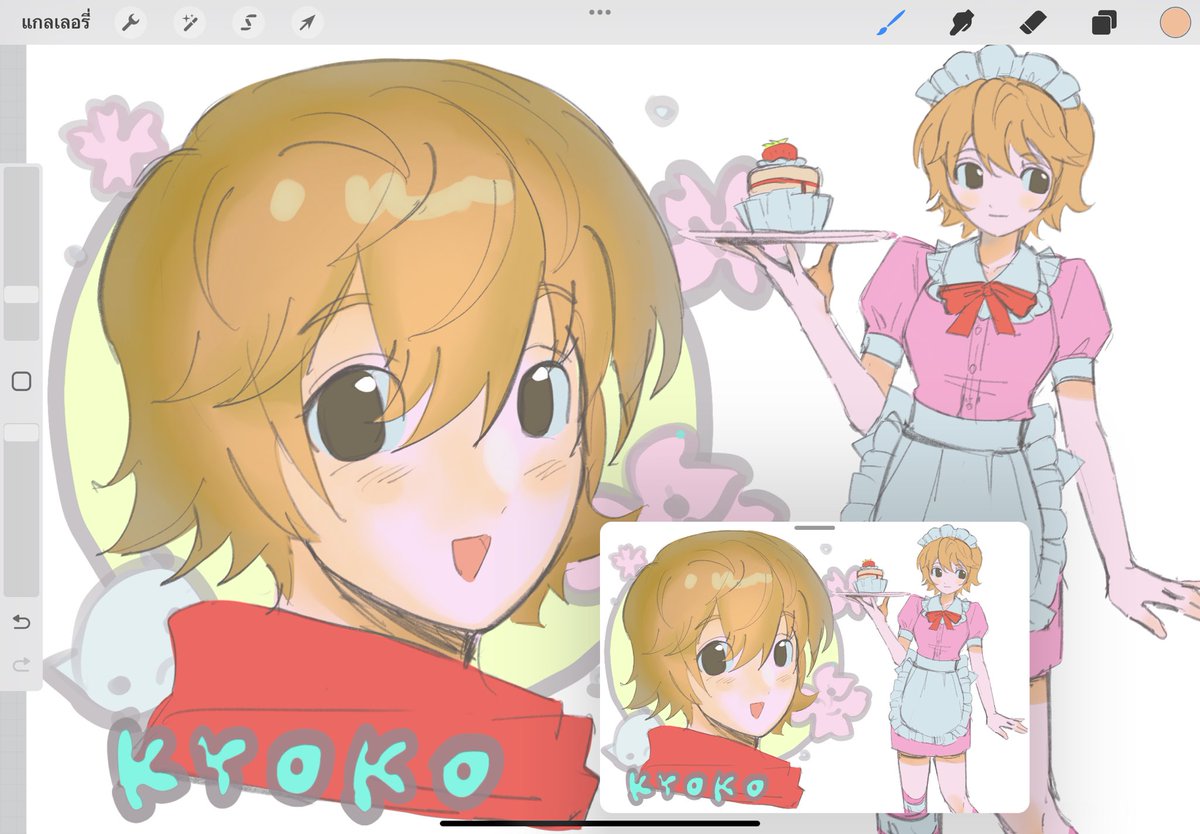Select the Smudge tool
The height and width of the screenshot is (834, 1200).
pyautogui.click(x=962, y=22)
